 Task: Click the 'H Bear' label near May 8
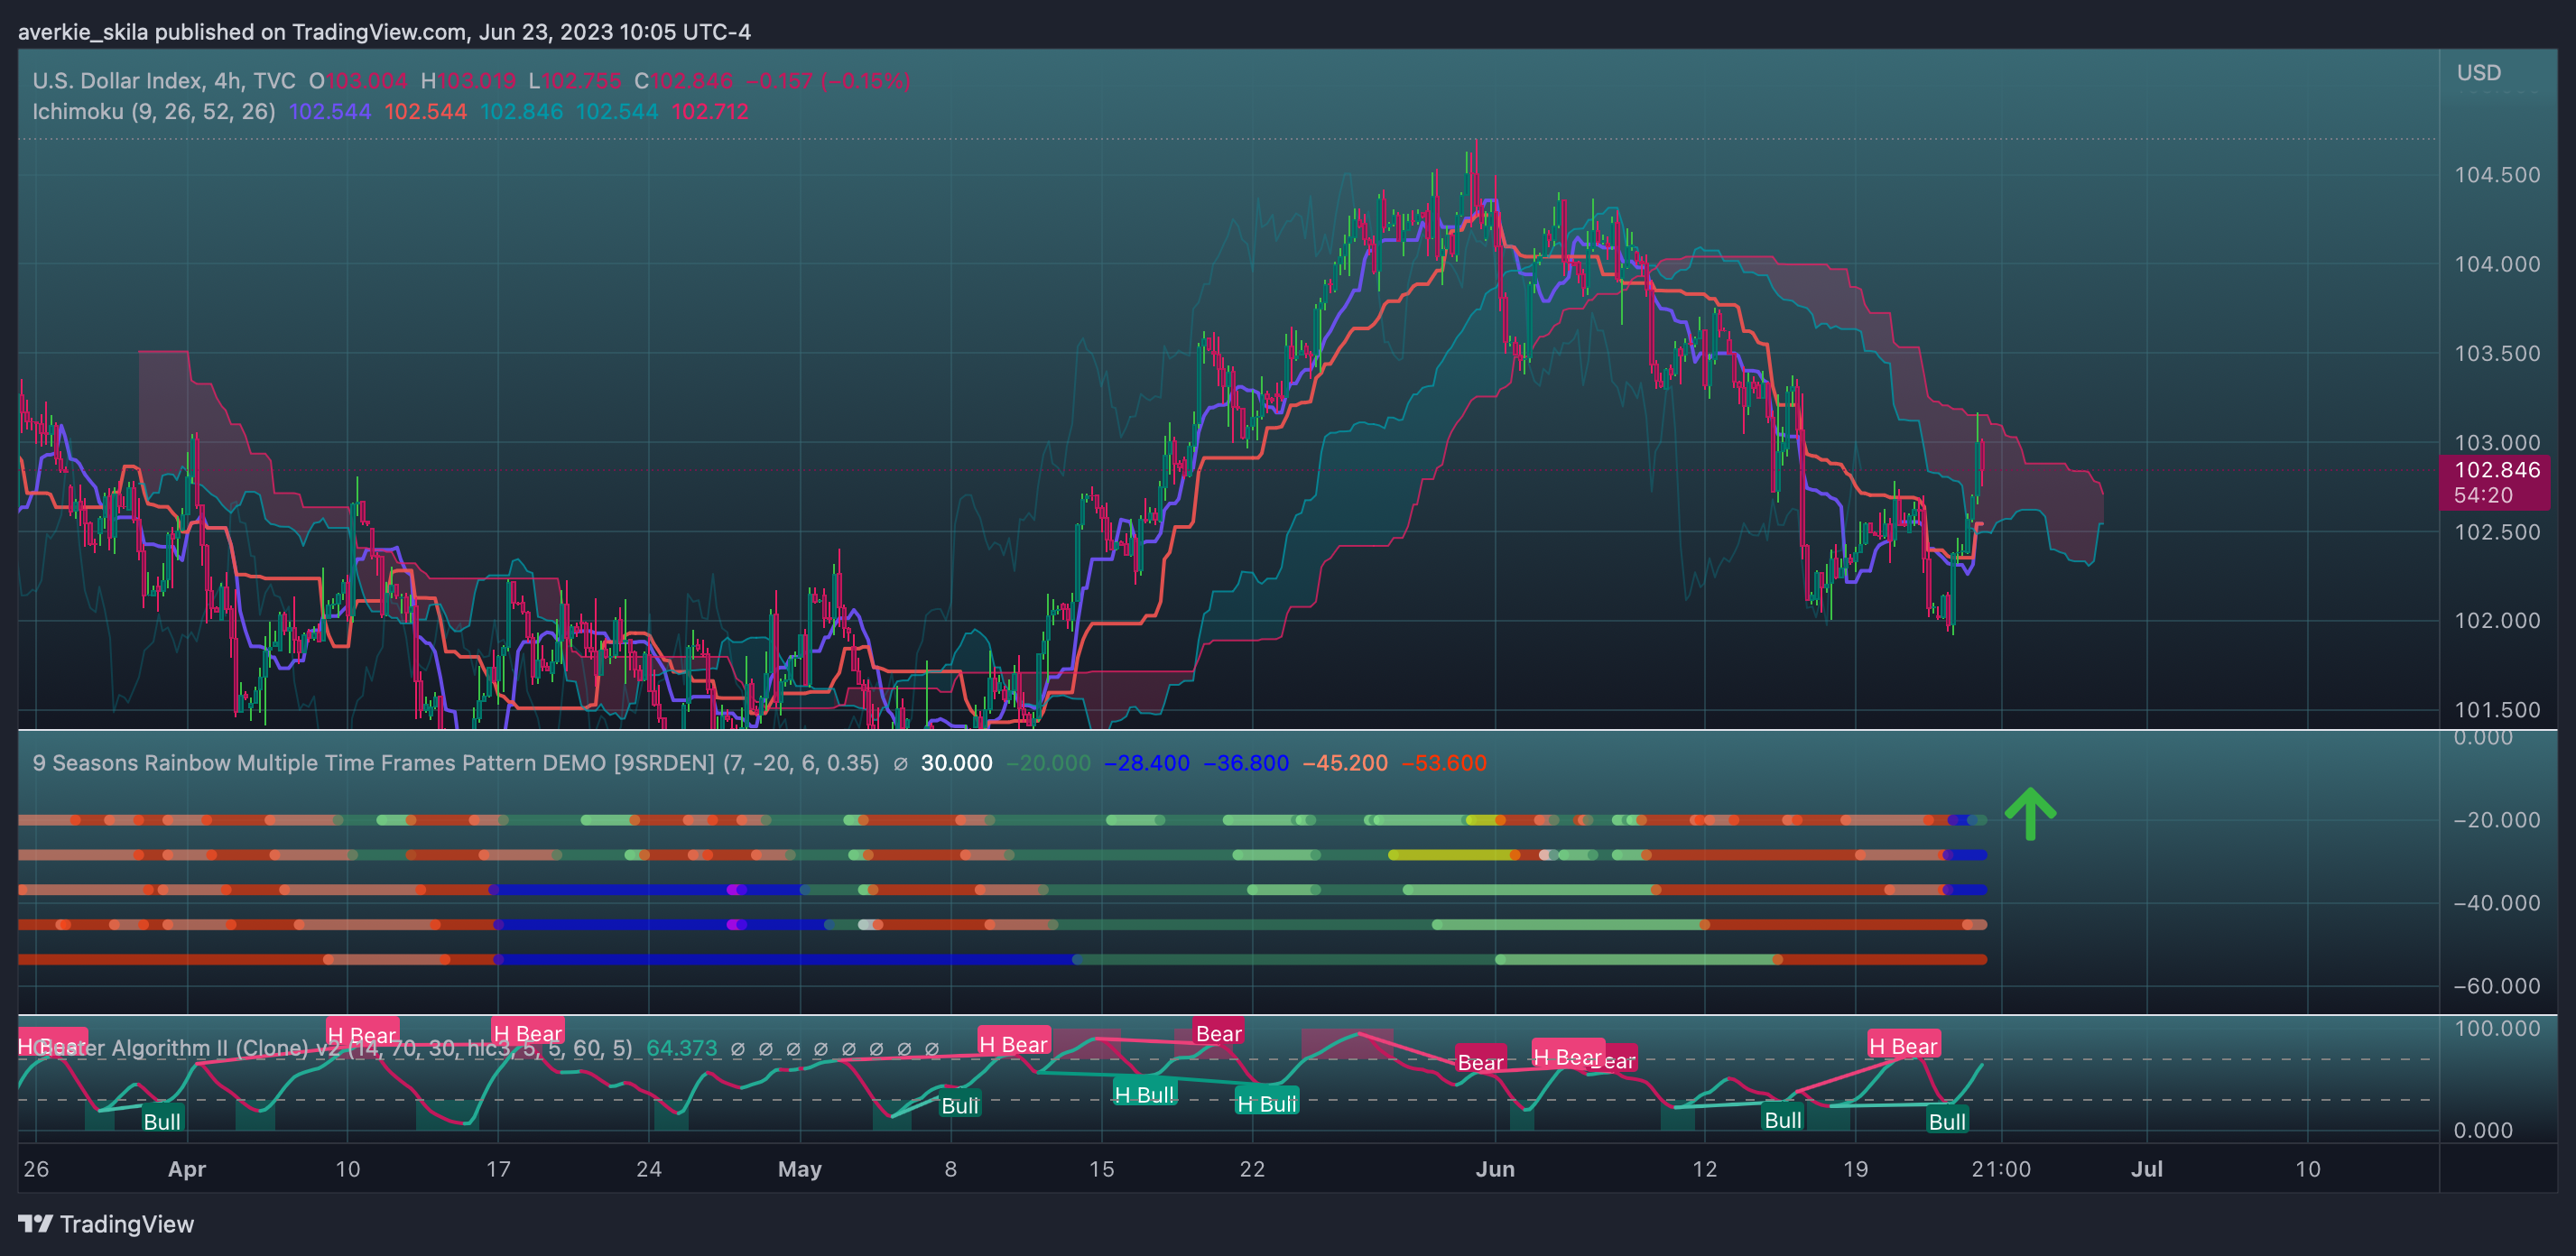pyautogui.click(x=1014, y=1044)
